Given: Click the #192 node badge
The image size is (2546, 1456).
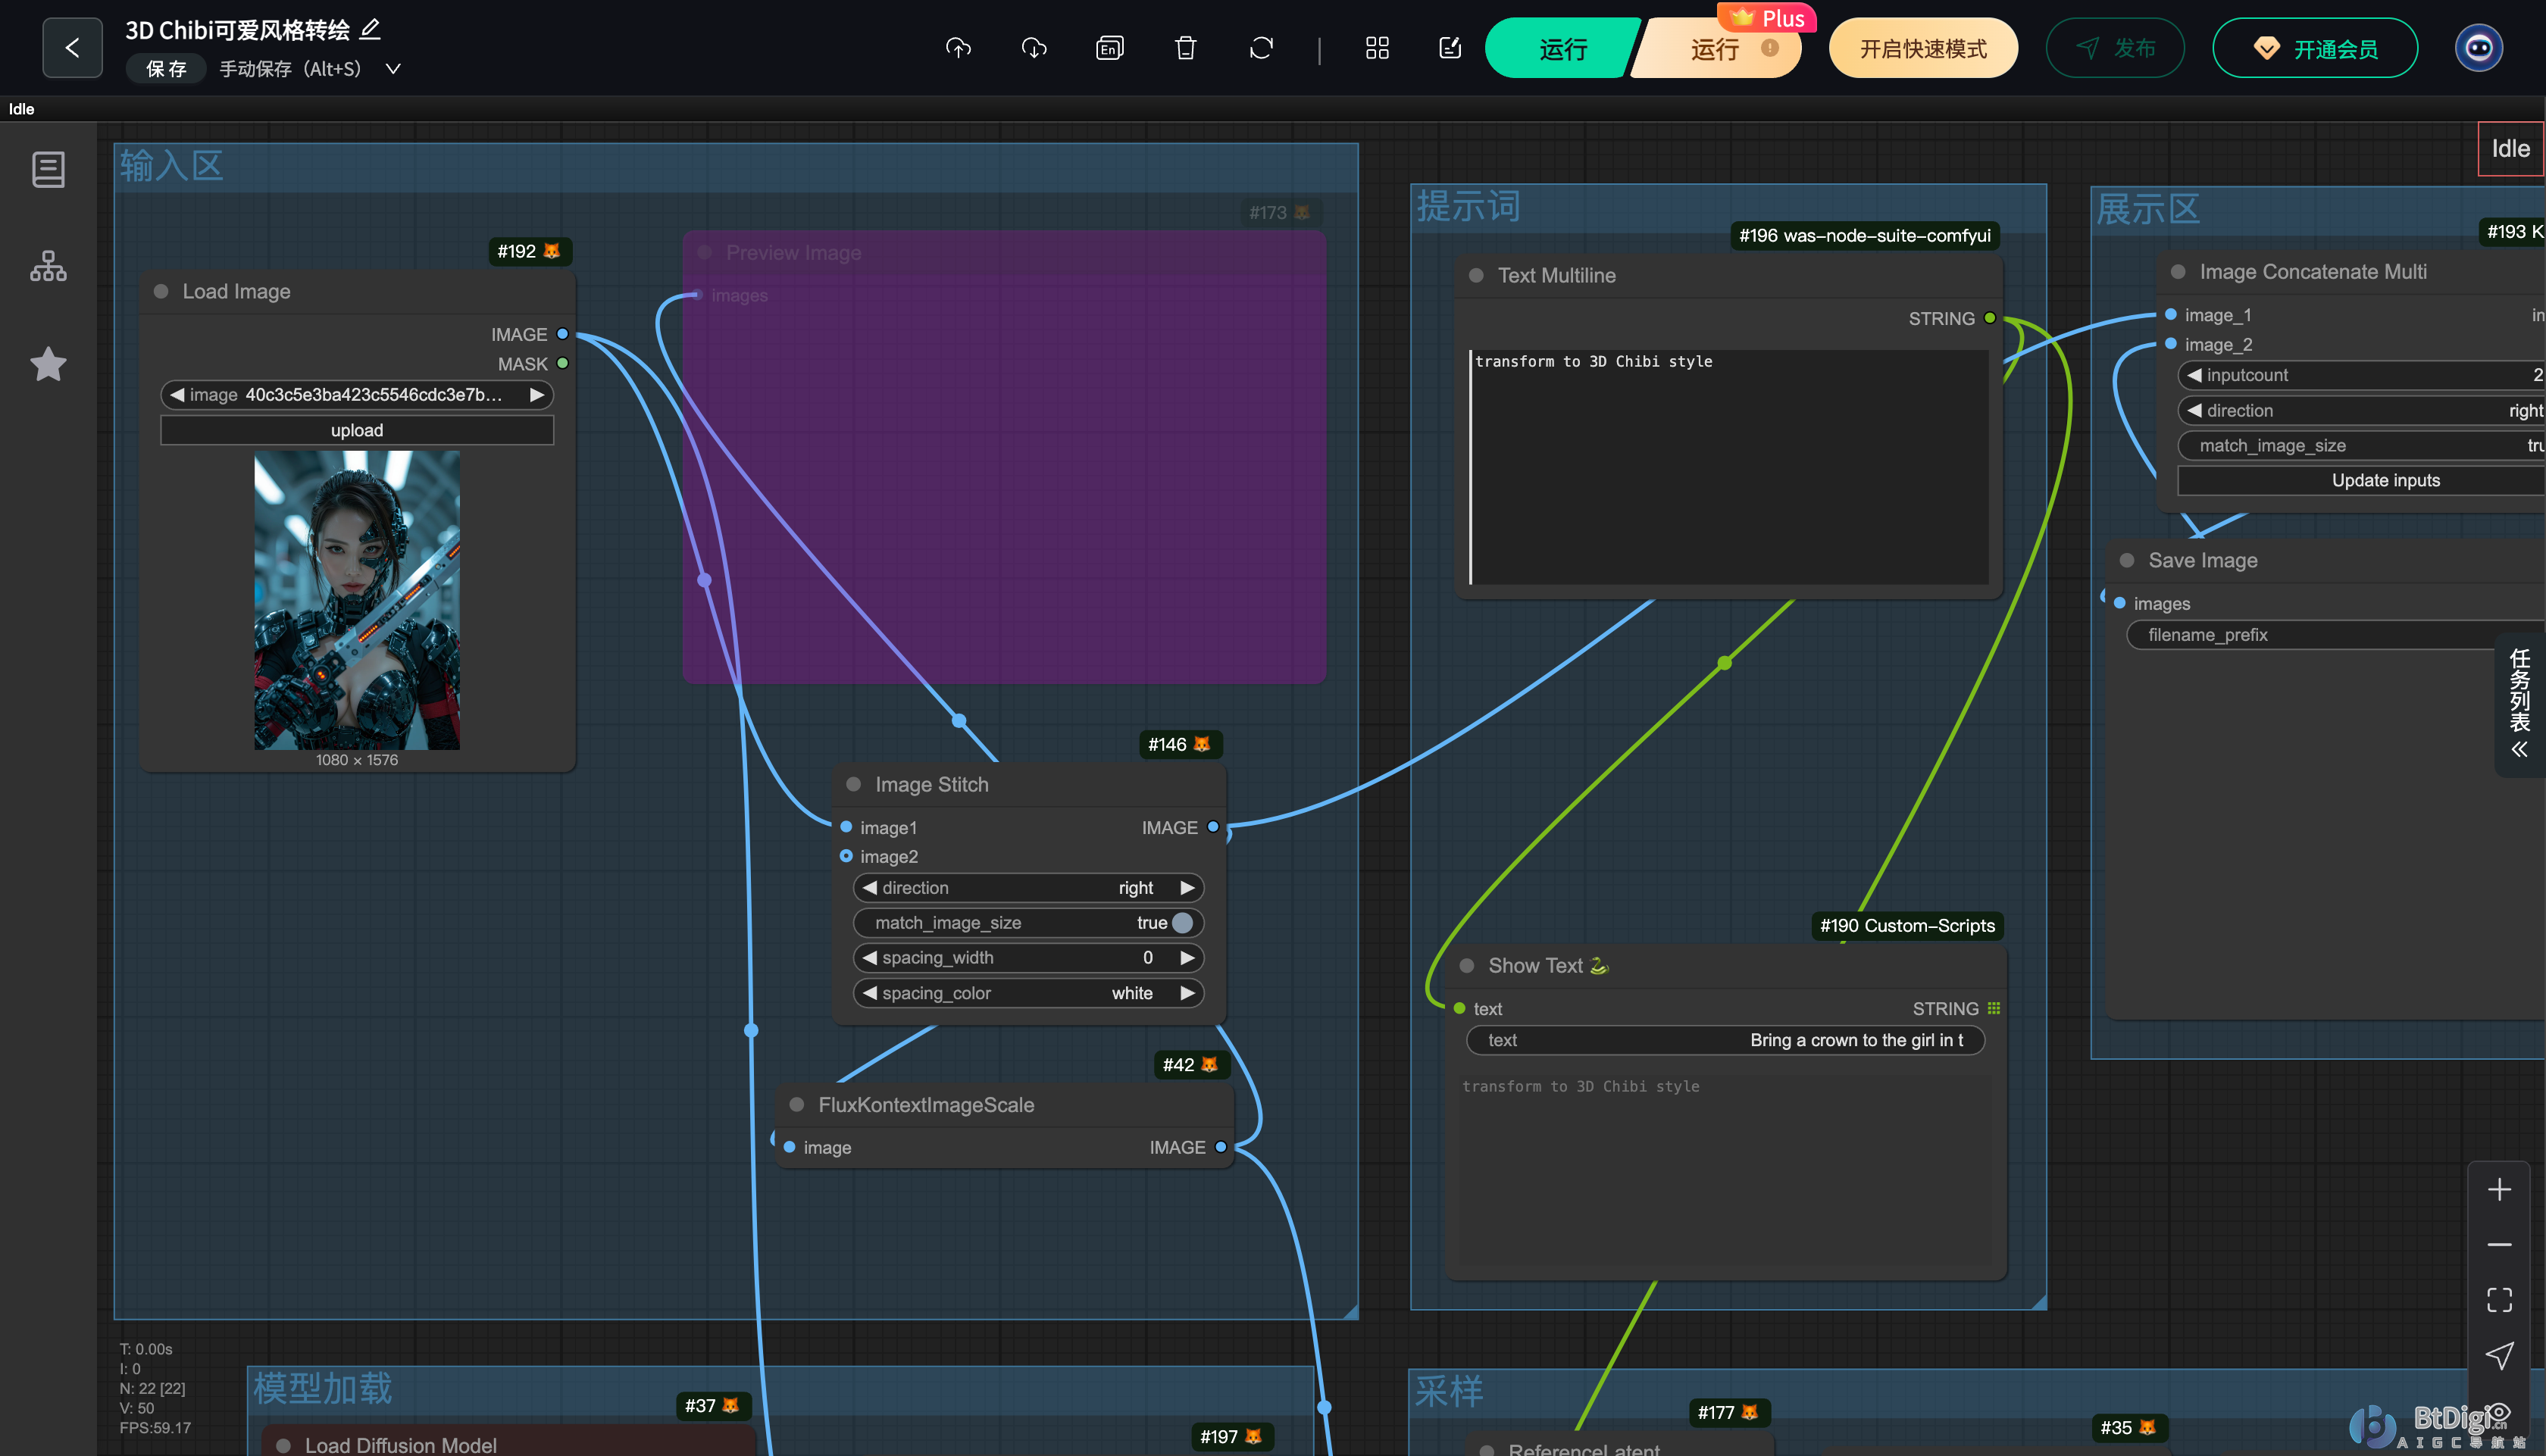Looking at the screenshot, I should click(529, 251).
